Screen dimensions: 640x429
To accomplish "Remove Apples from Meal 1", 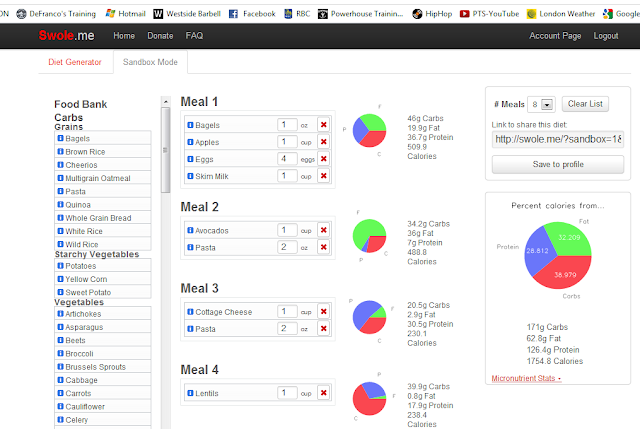I will coord(324,142).
